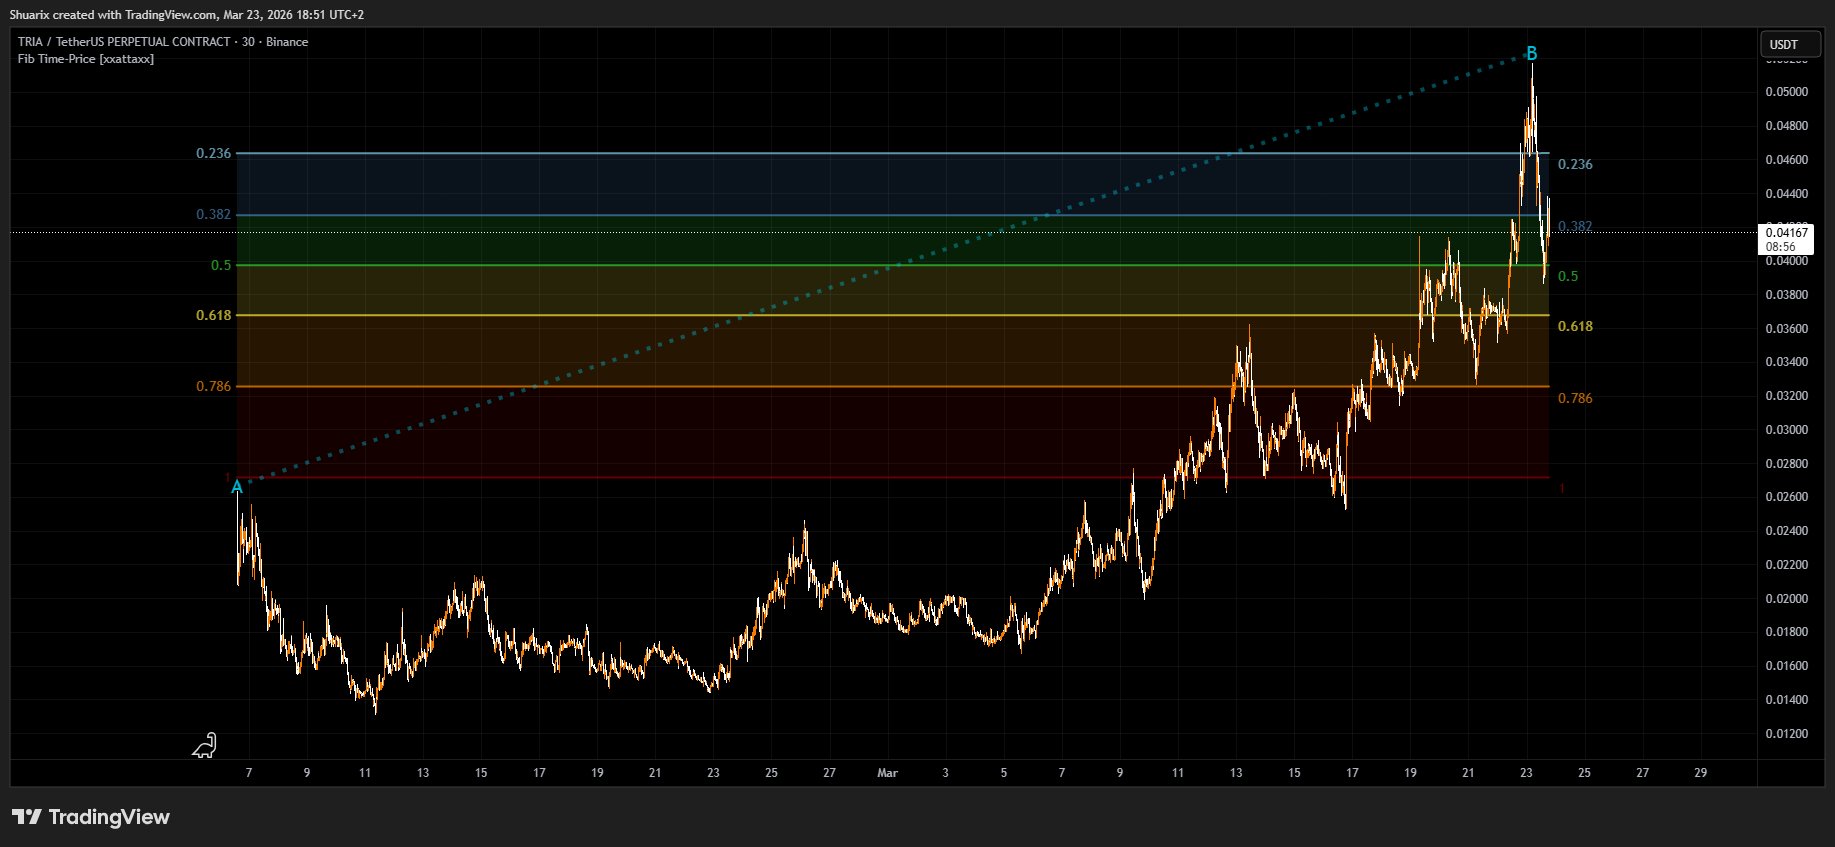Click the Fib Time-Price [xxattaxx] indicator label
Image resolution: width=1835 pixels, height=847 pixels.
[86, 59]
